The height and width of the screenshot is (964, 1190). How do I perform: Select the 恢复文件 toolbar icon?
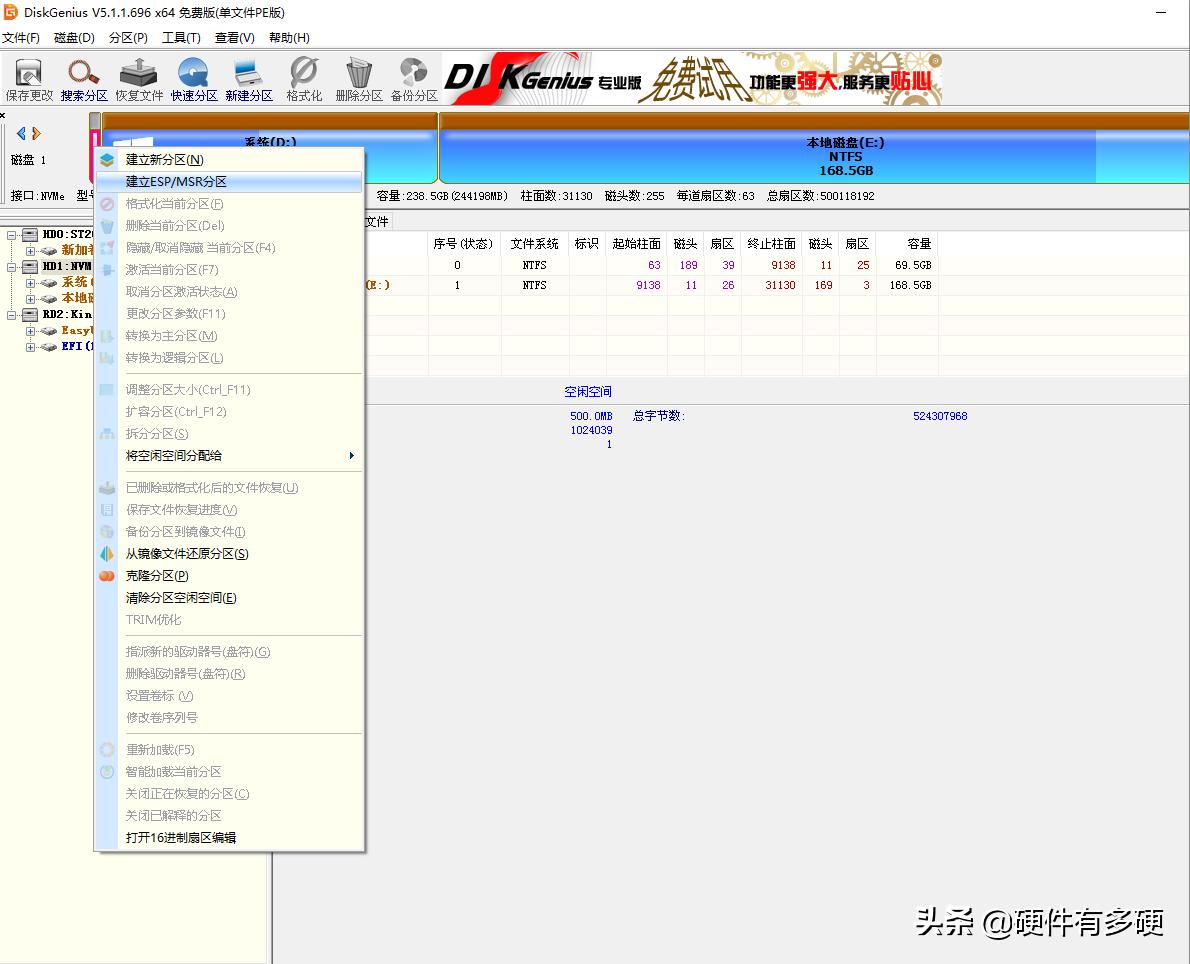pos(139,78)
